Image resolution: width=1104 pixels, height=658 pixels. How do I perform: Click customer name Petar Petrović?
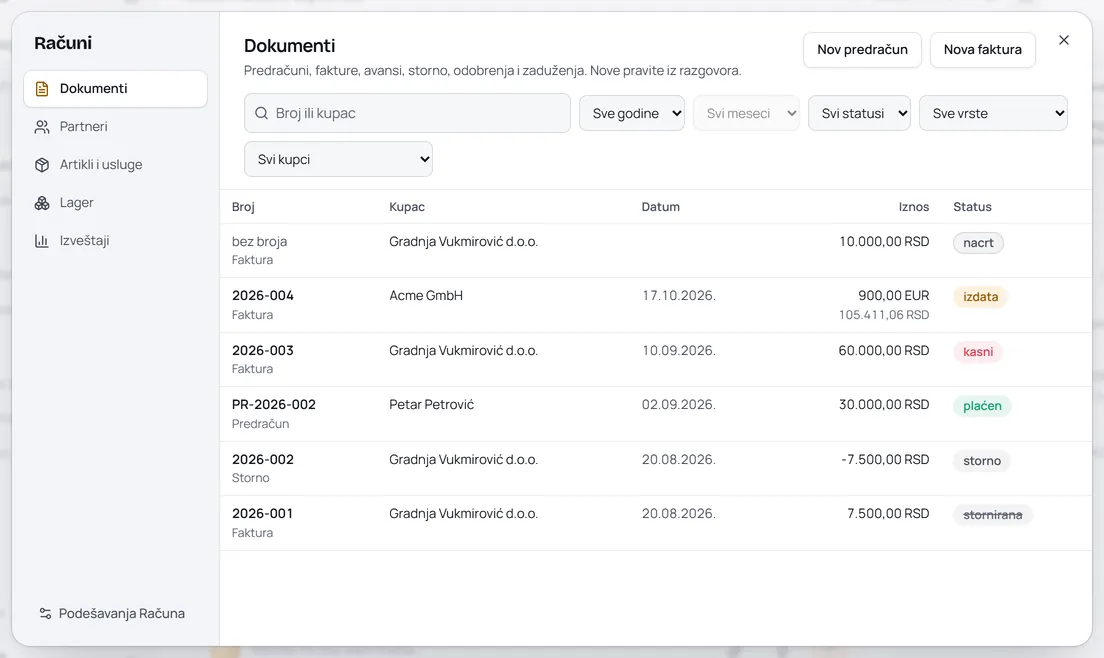(x=432, y=405)
